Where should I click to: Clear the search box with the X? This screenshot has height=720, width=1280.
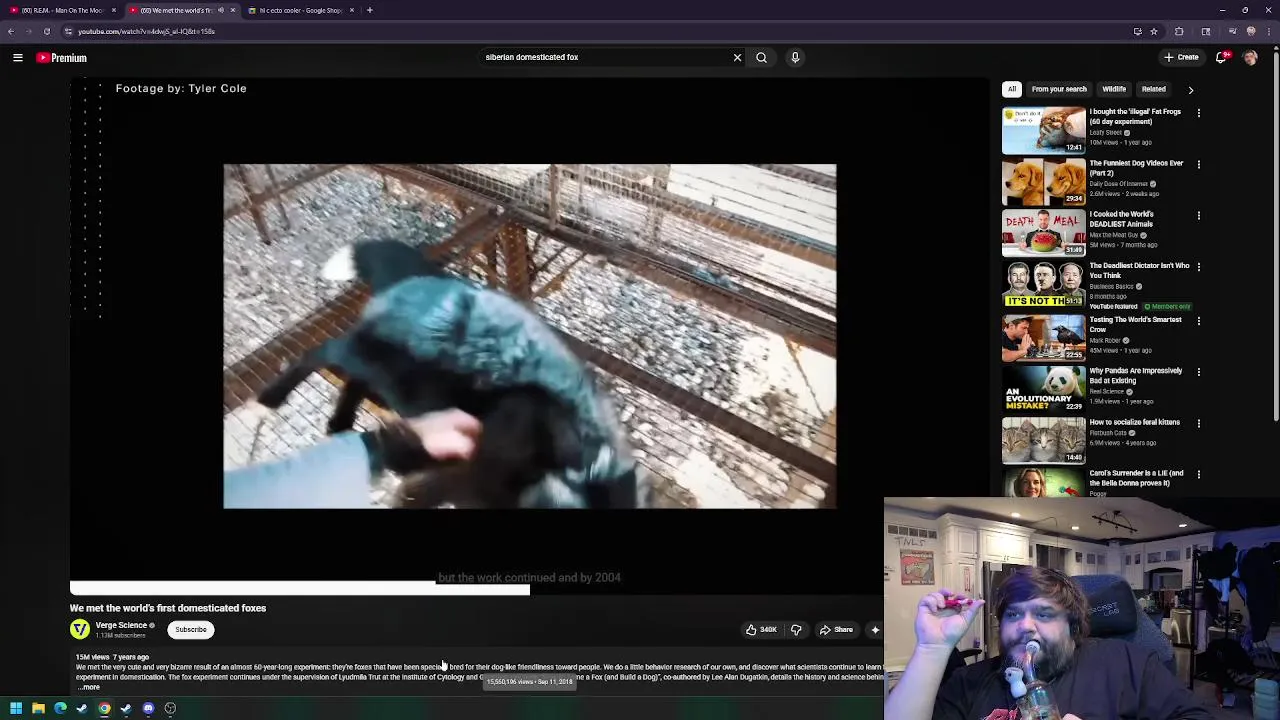pyautogui.click(x=737, y=57)
